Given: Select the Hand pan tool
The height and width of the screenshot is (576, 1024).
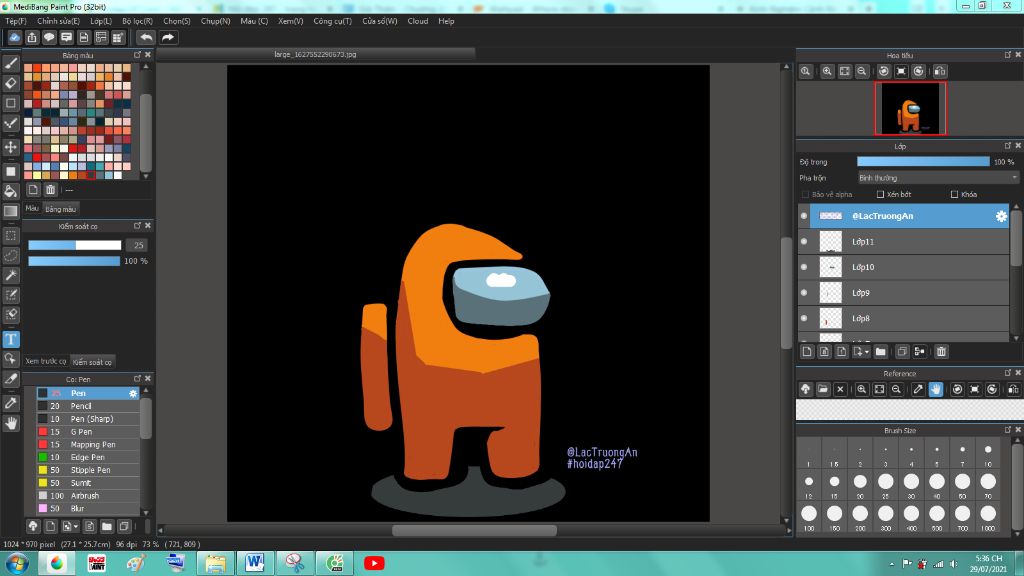Looking at the screenshot, I should (x=11, y=423).
